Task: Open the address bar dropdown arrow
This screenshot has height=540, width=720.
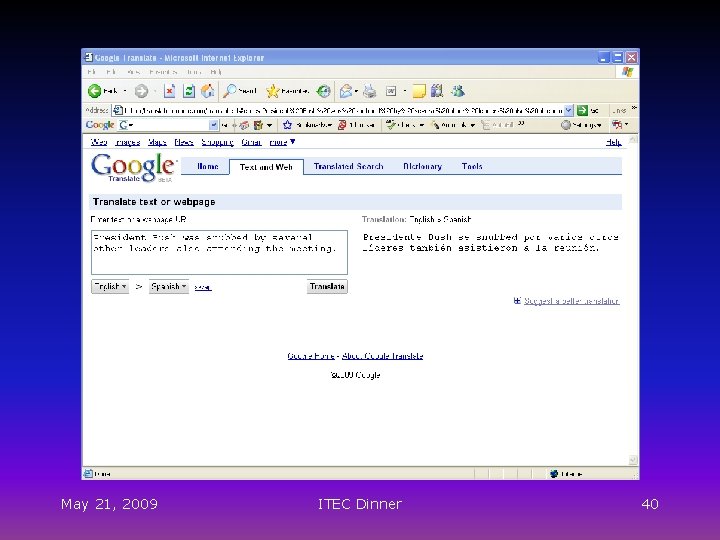Action: pyautogui.click(x=568, y=110)
